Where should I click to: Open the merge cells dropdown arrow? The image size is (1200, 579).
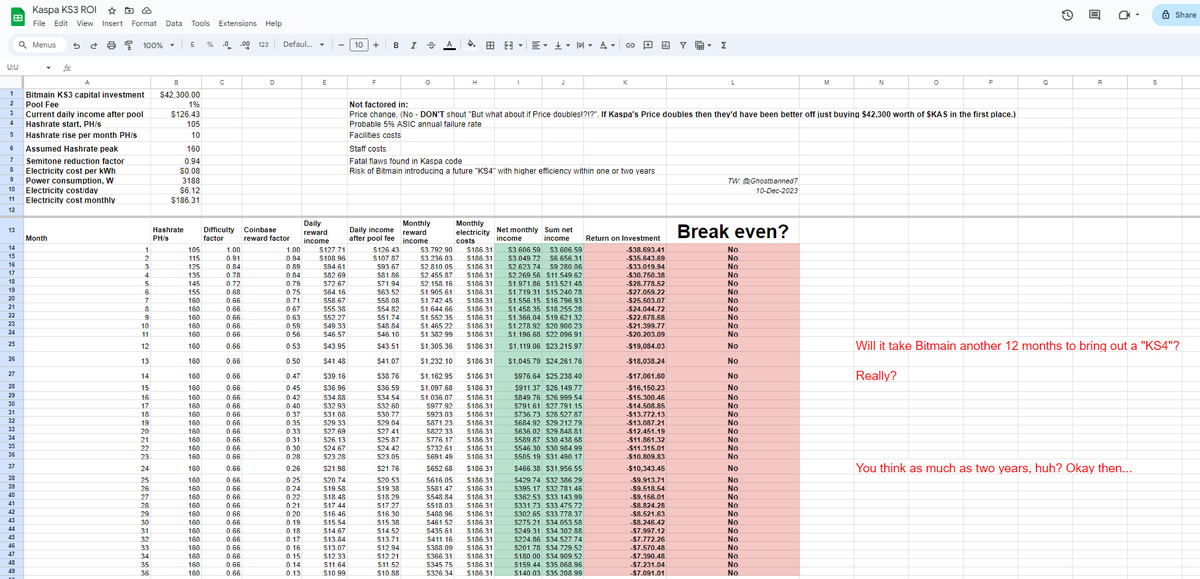point(519,45)
